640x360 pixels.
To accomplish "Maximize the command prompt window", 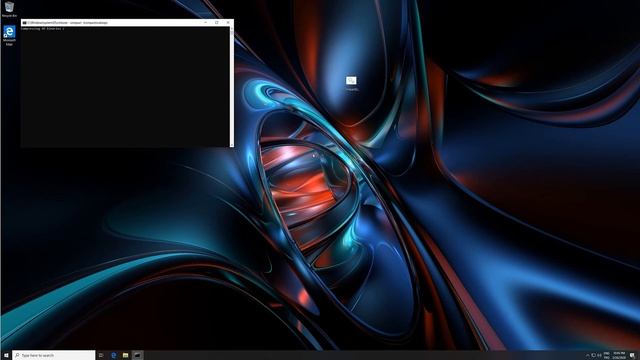I will [217, 23].
